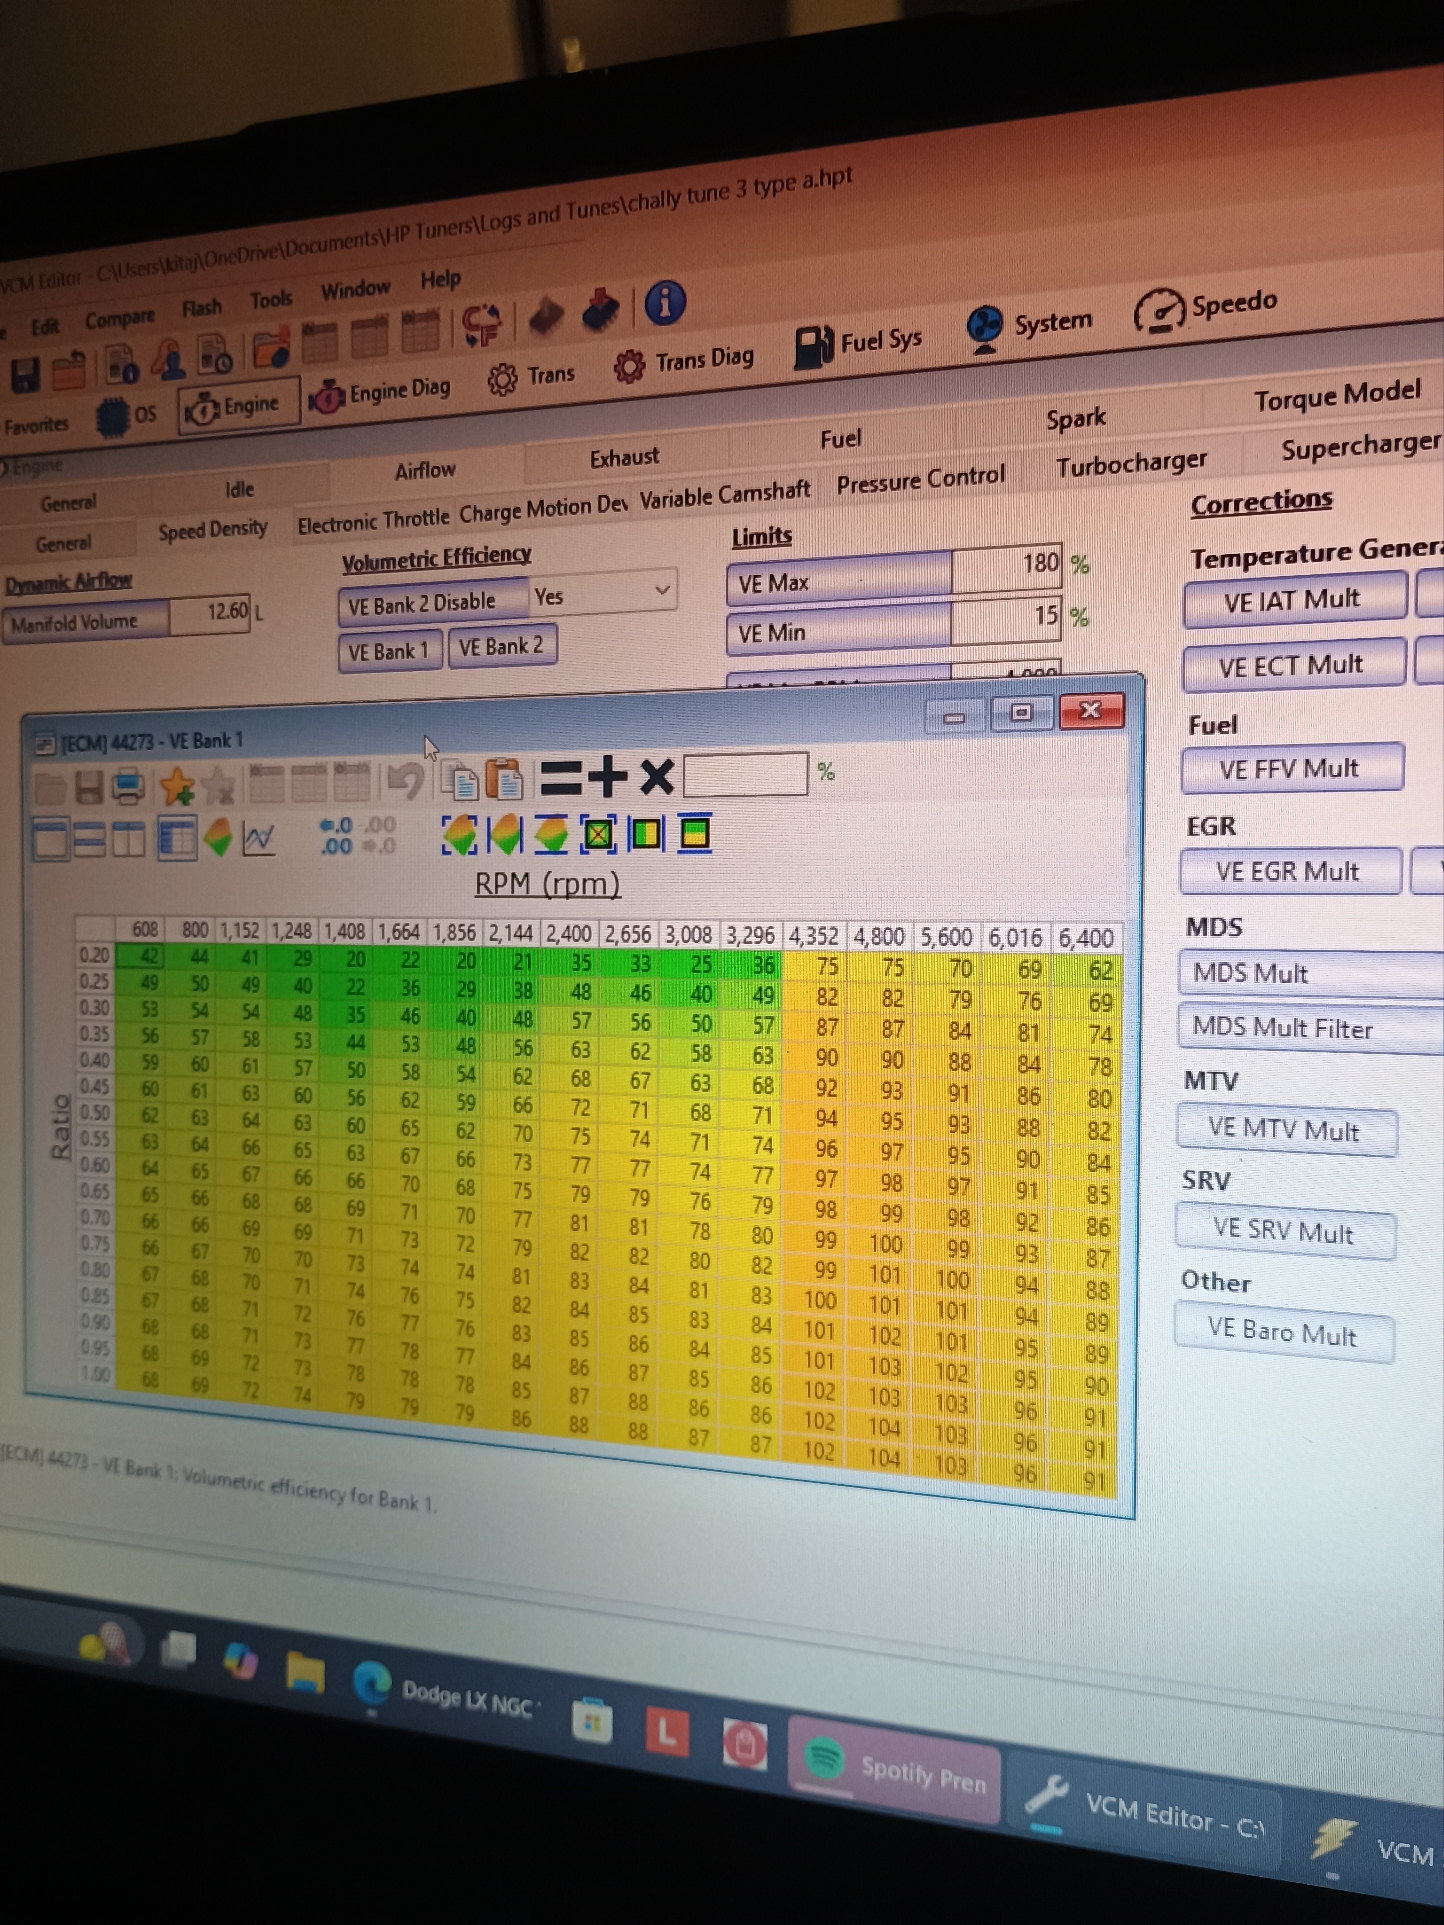Click the value entry box in table toolbar

tap(746, 773)
